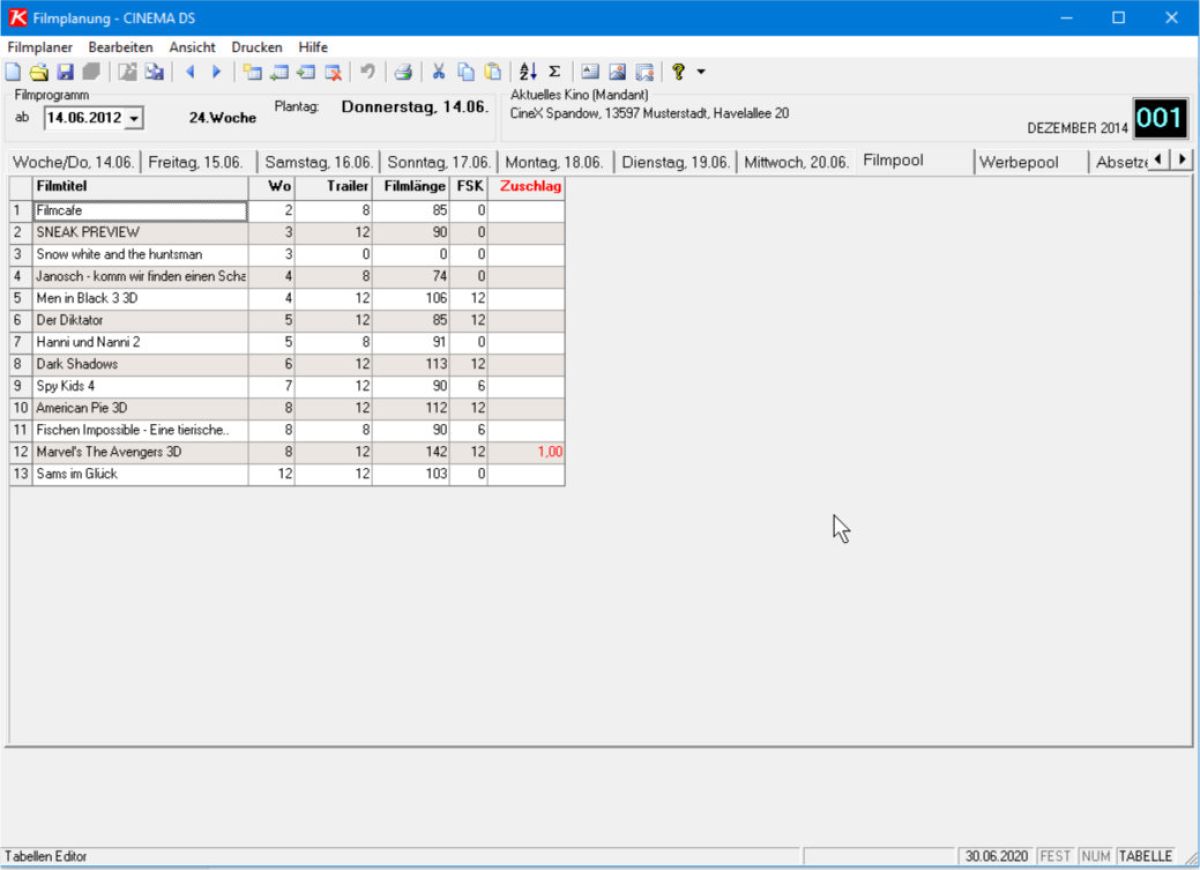Click the blue right arrow icon
This screenshot has width=1200, height=870.
[216, 72]
